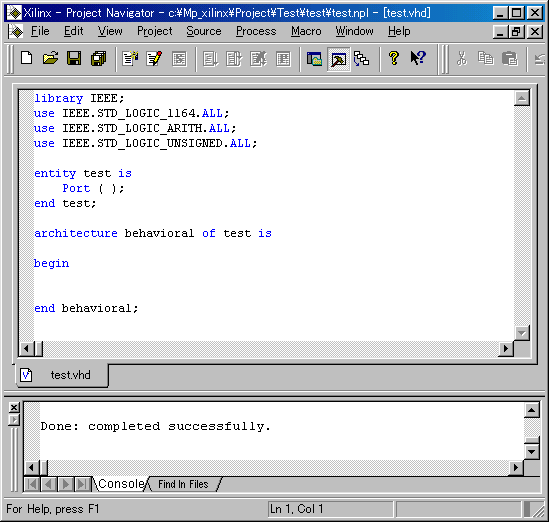Click the editor scroll down arrow

pyautogui.click(x=522, y=333)
